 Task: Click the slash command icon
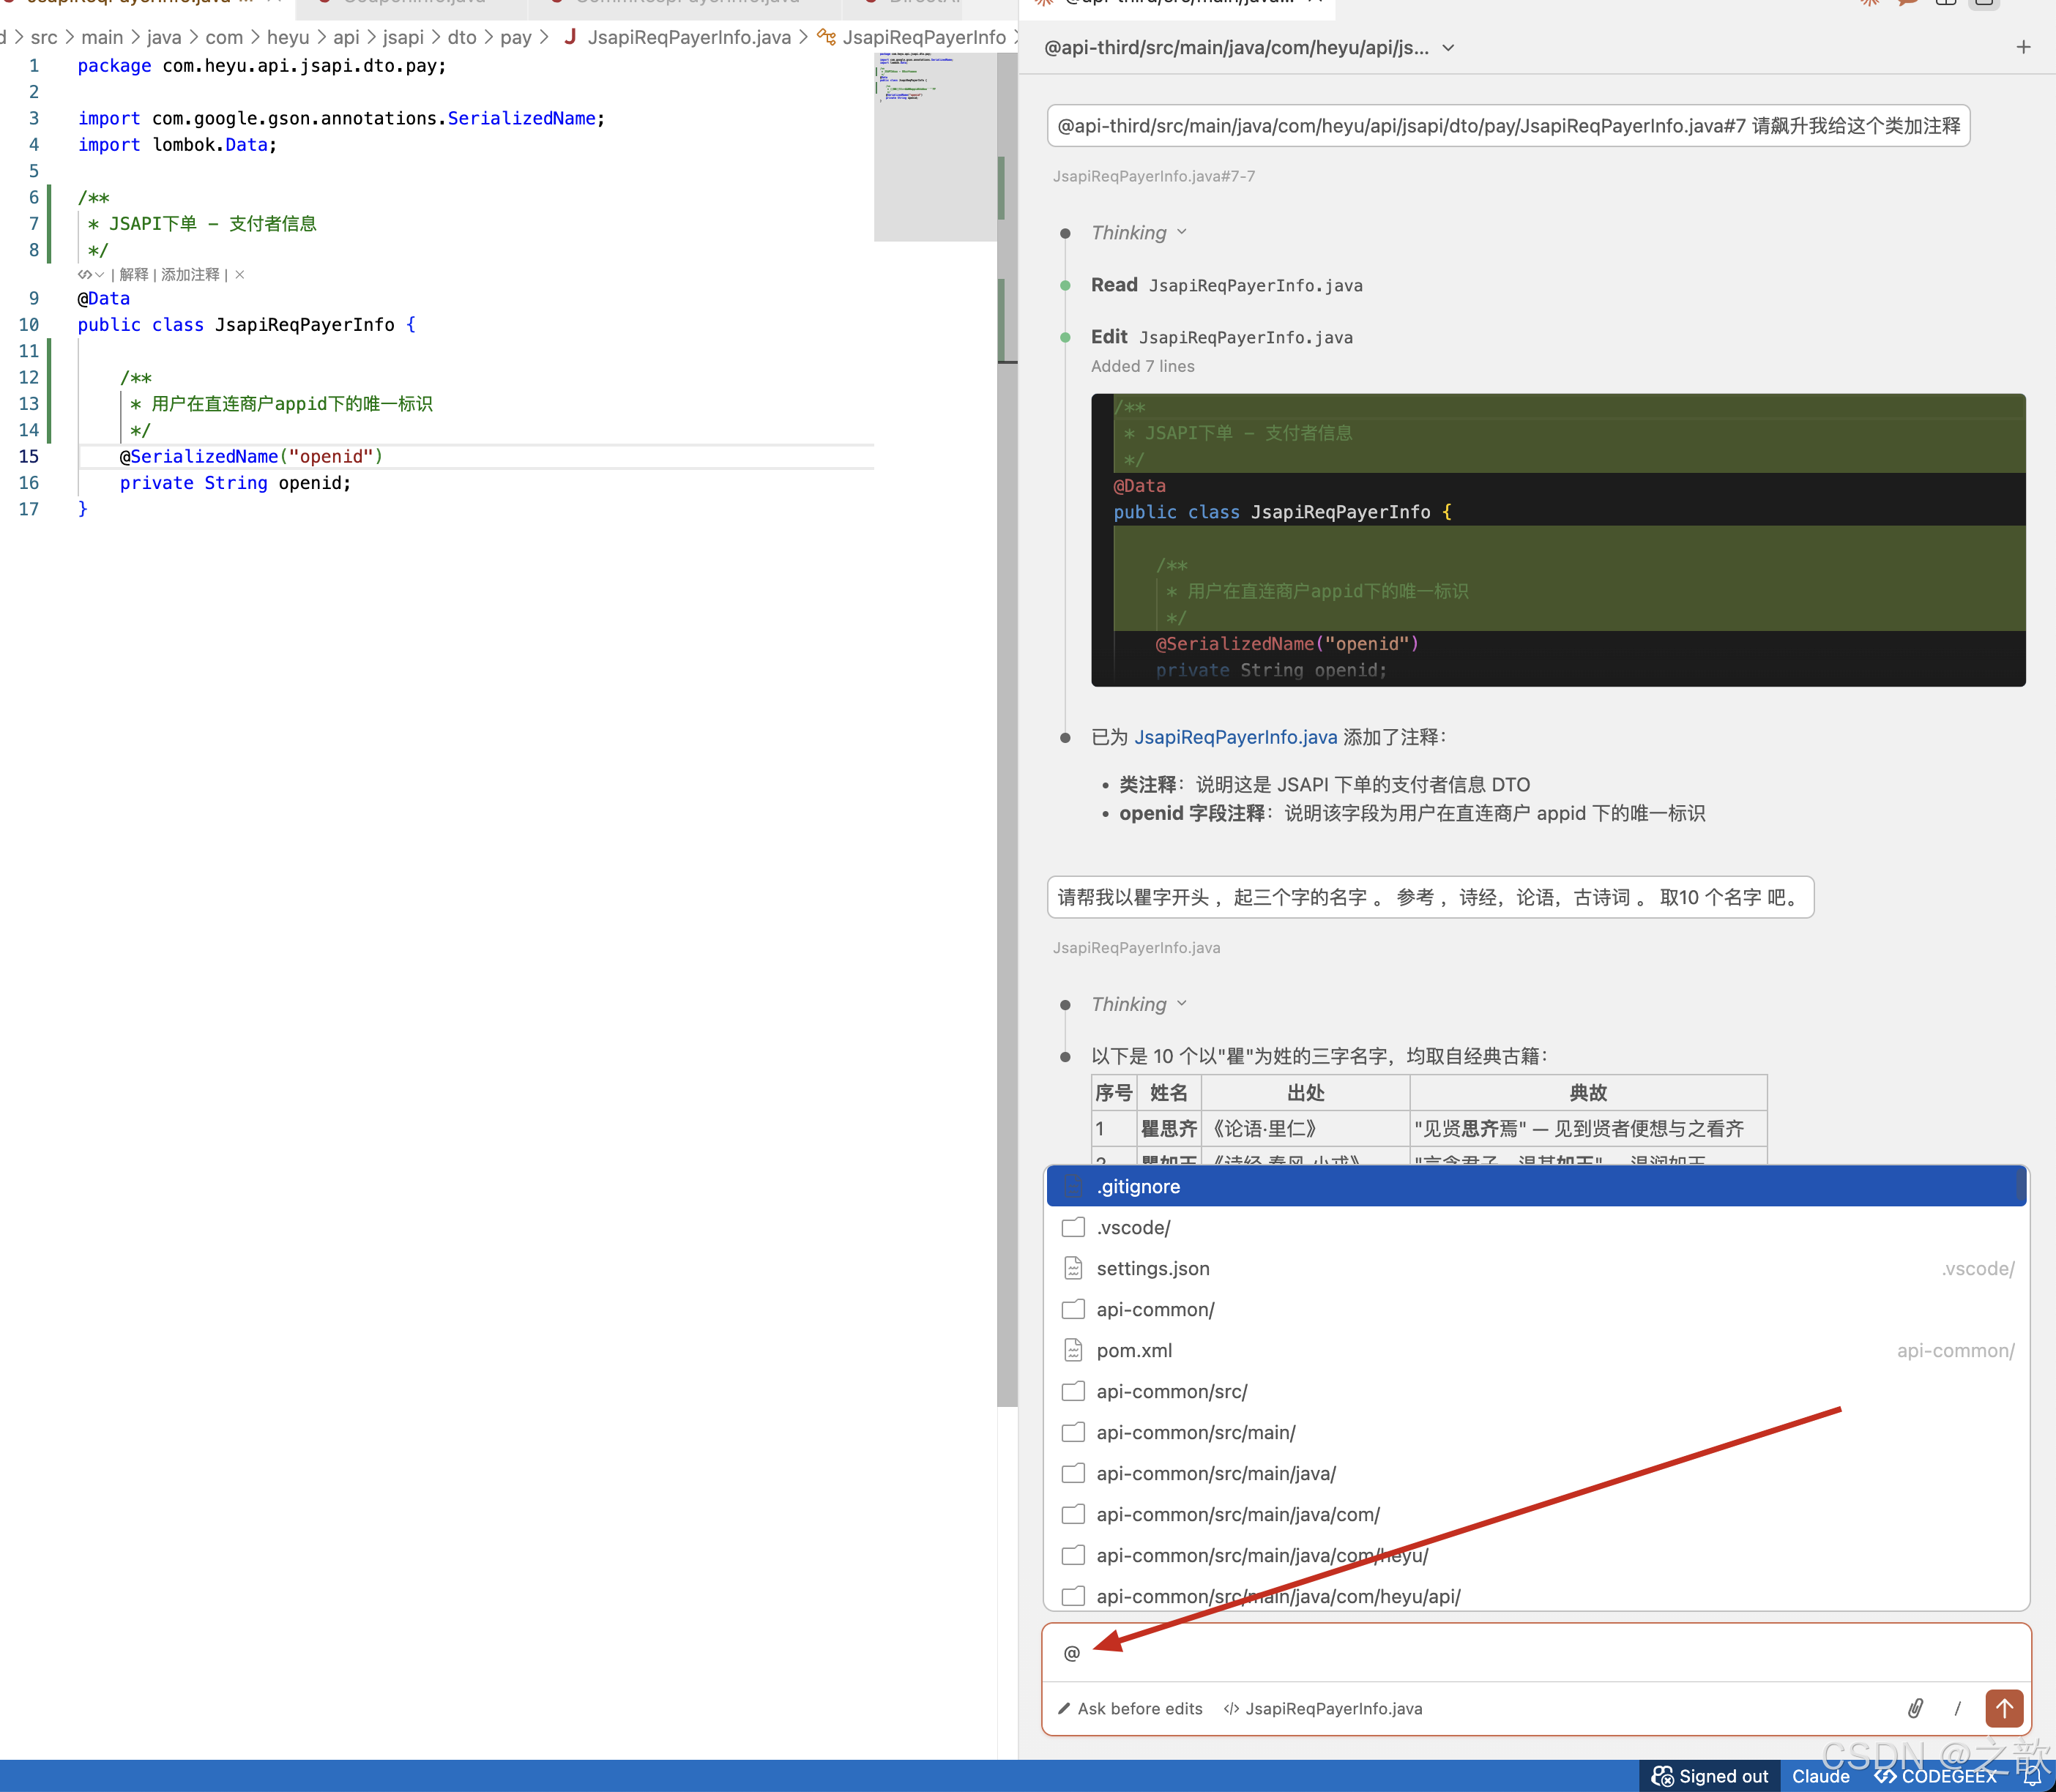[1957, 1708]
